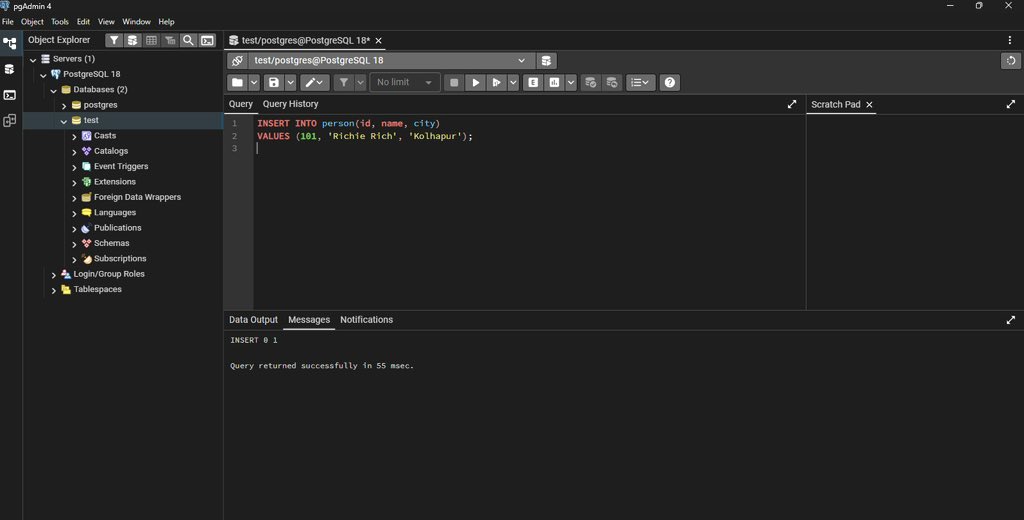Open the No limit rows dropdown
Screen dimensions: 1024x520
[404, 82]
